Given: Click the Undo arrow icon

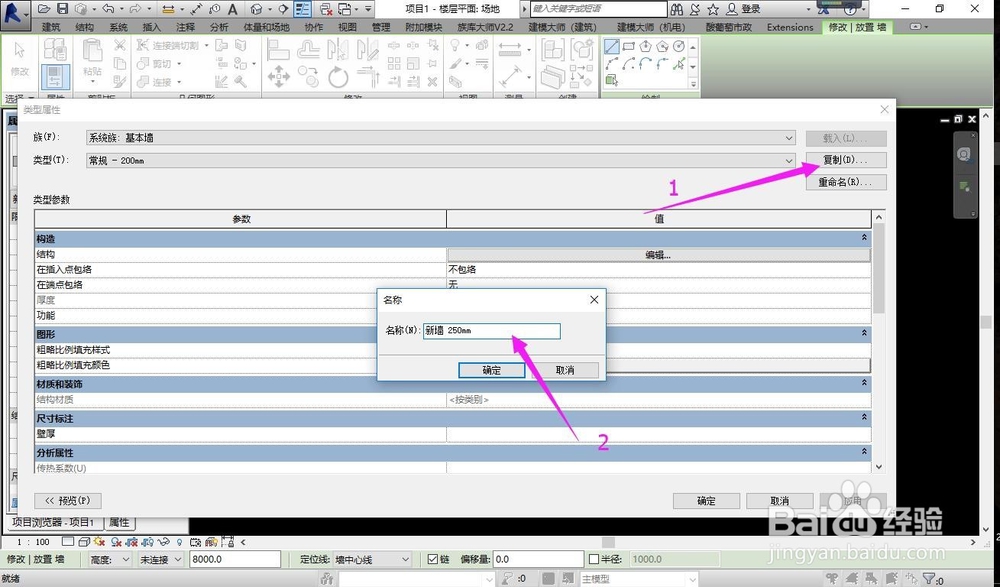Looking at the screenshot, I should 108,9.
